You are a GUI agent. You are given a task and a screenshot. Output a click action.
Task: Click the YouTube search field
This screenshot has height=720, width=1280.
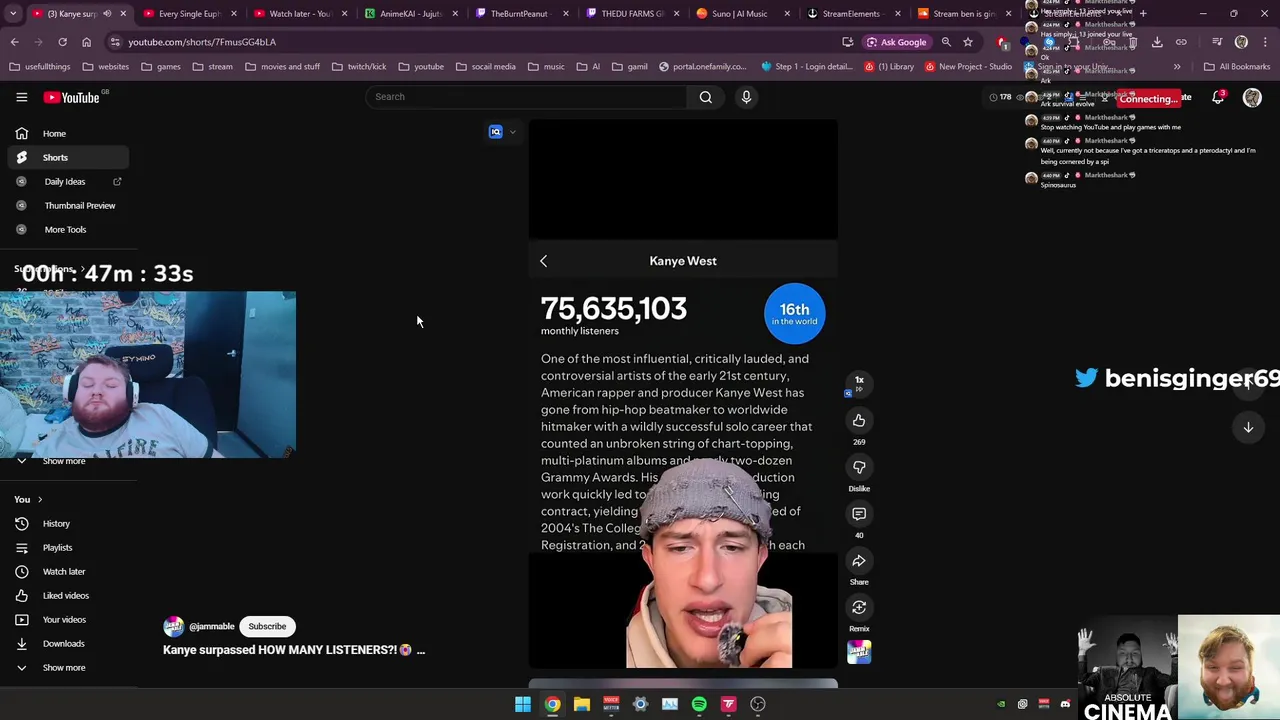[x=527, y=97]
